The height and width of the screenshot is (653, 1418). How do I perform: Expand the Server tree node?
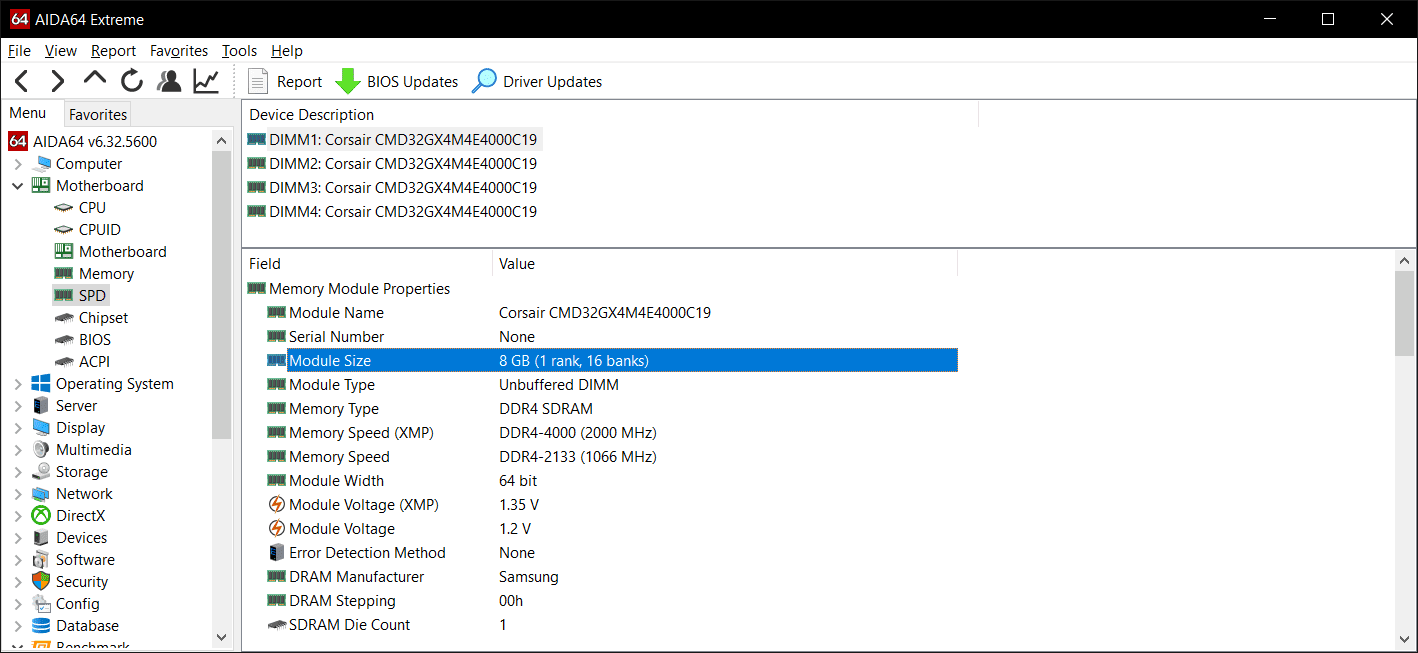[x=18, y=406]
